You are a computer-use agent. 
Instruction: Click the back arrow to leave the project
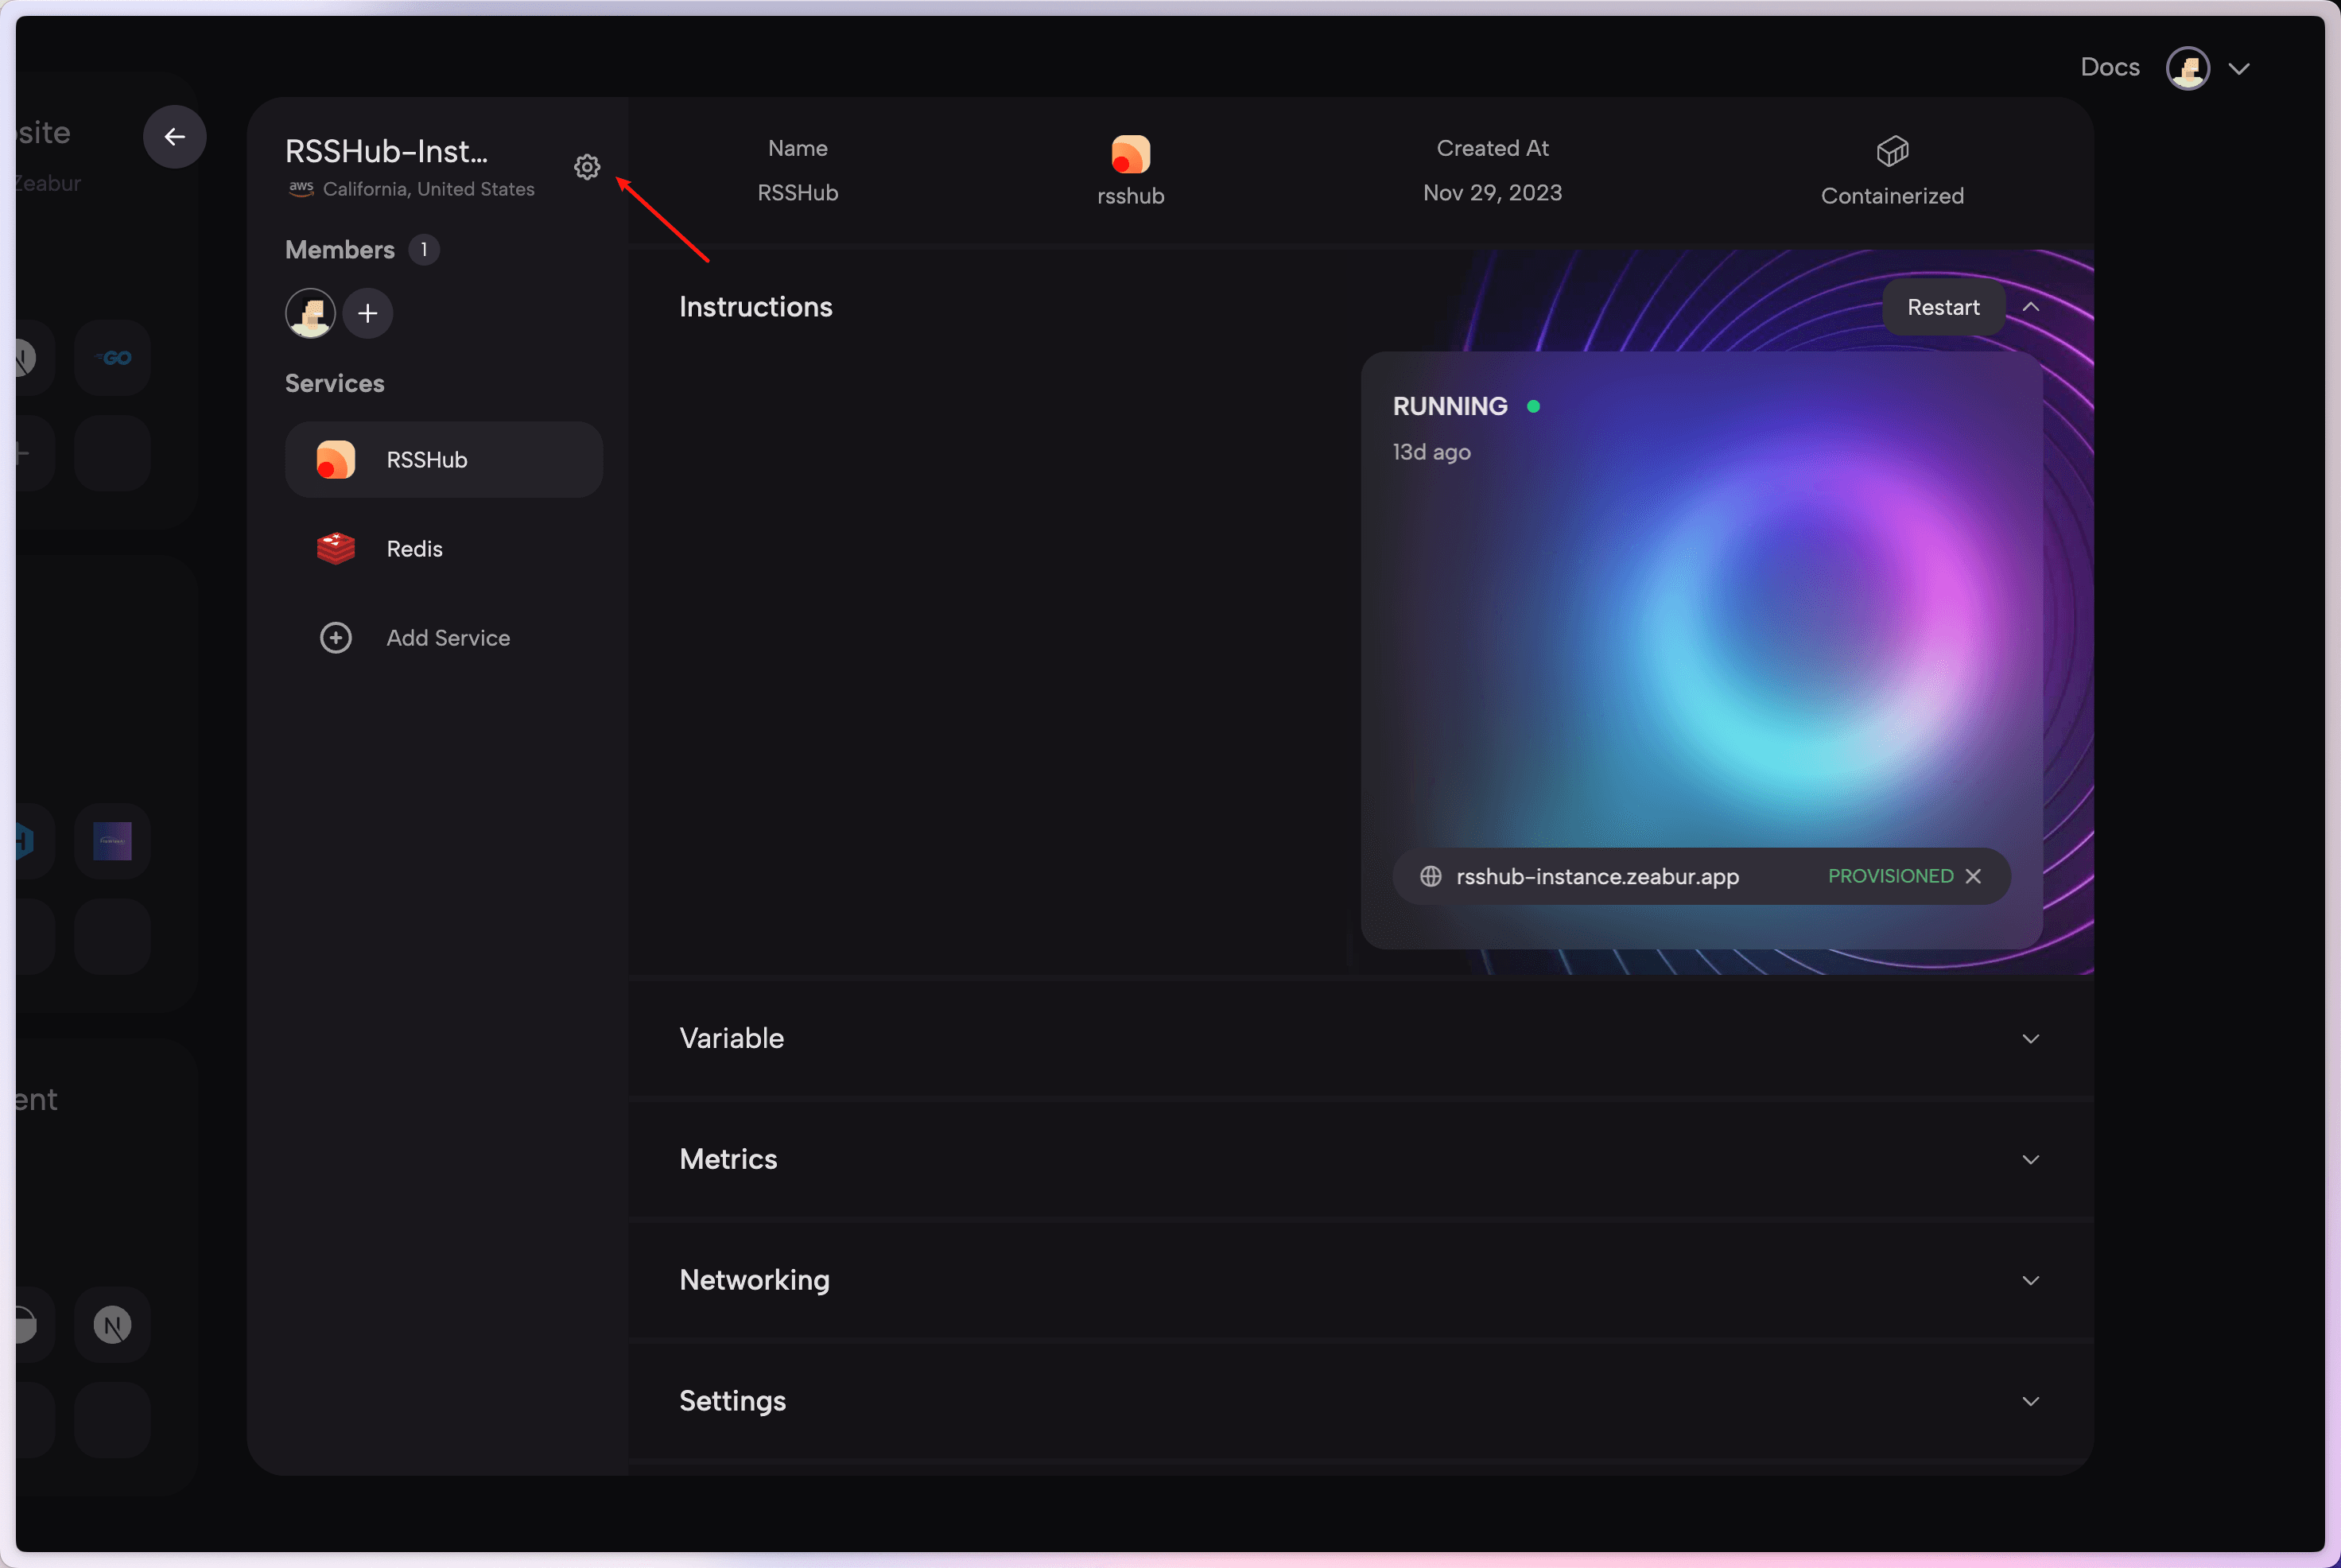[x=175, y=136]
